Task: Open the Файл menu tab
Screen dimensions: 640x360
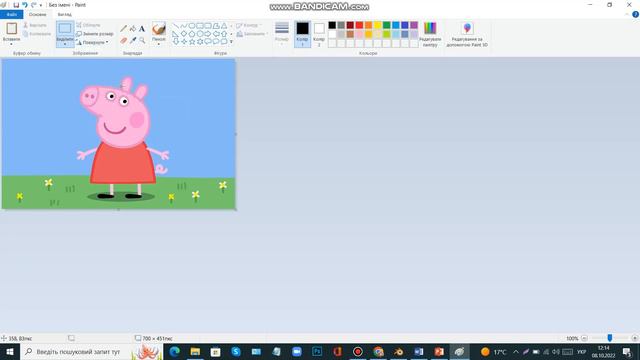Action: click(x=11, y=14)
